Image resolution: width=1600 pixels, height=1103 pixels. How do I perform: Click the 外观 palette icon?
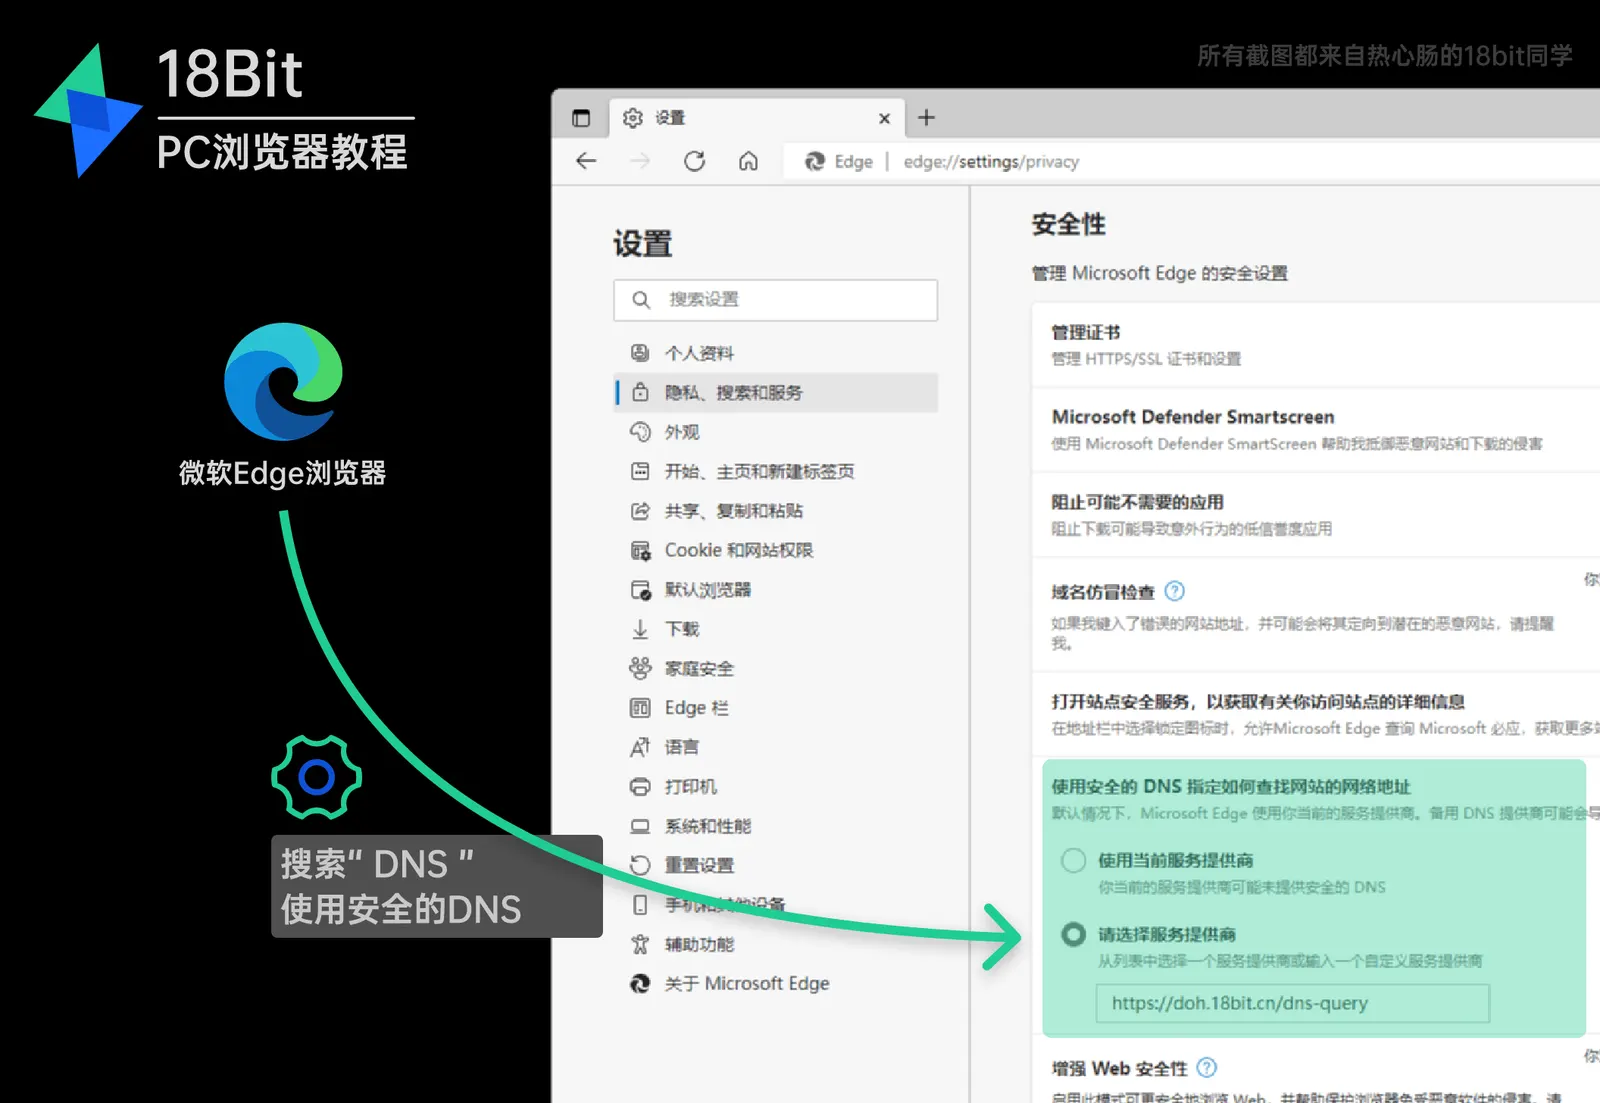point(640,432)
